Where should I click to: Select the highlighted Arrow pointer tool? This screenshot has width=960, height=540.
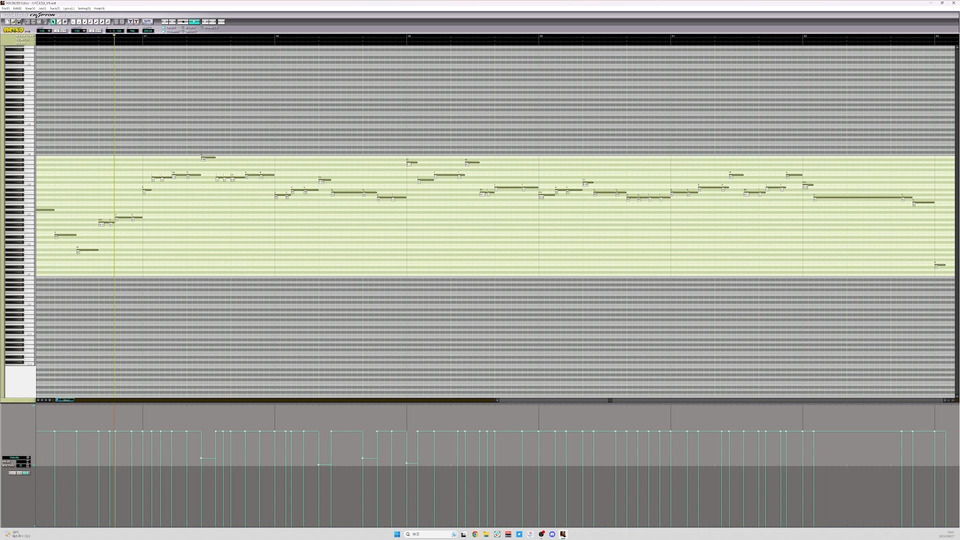pos(53,21)
